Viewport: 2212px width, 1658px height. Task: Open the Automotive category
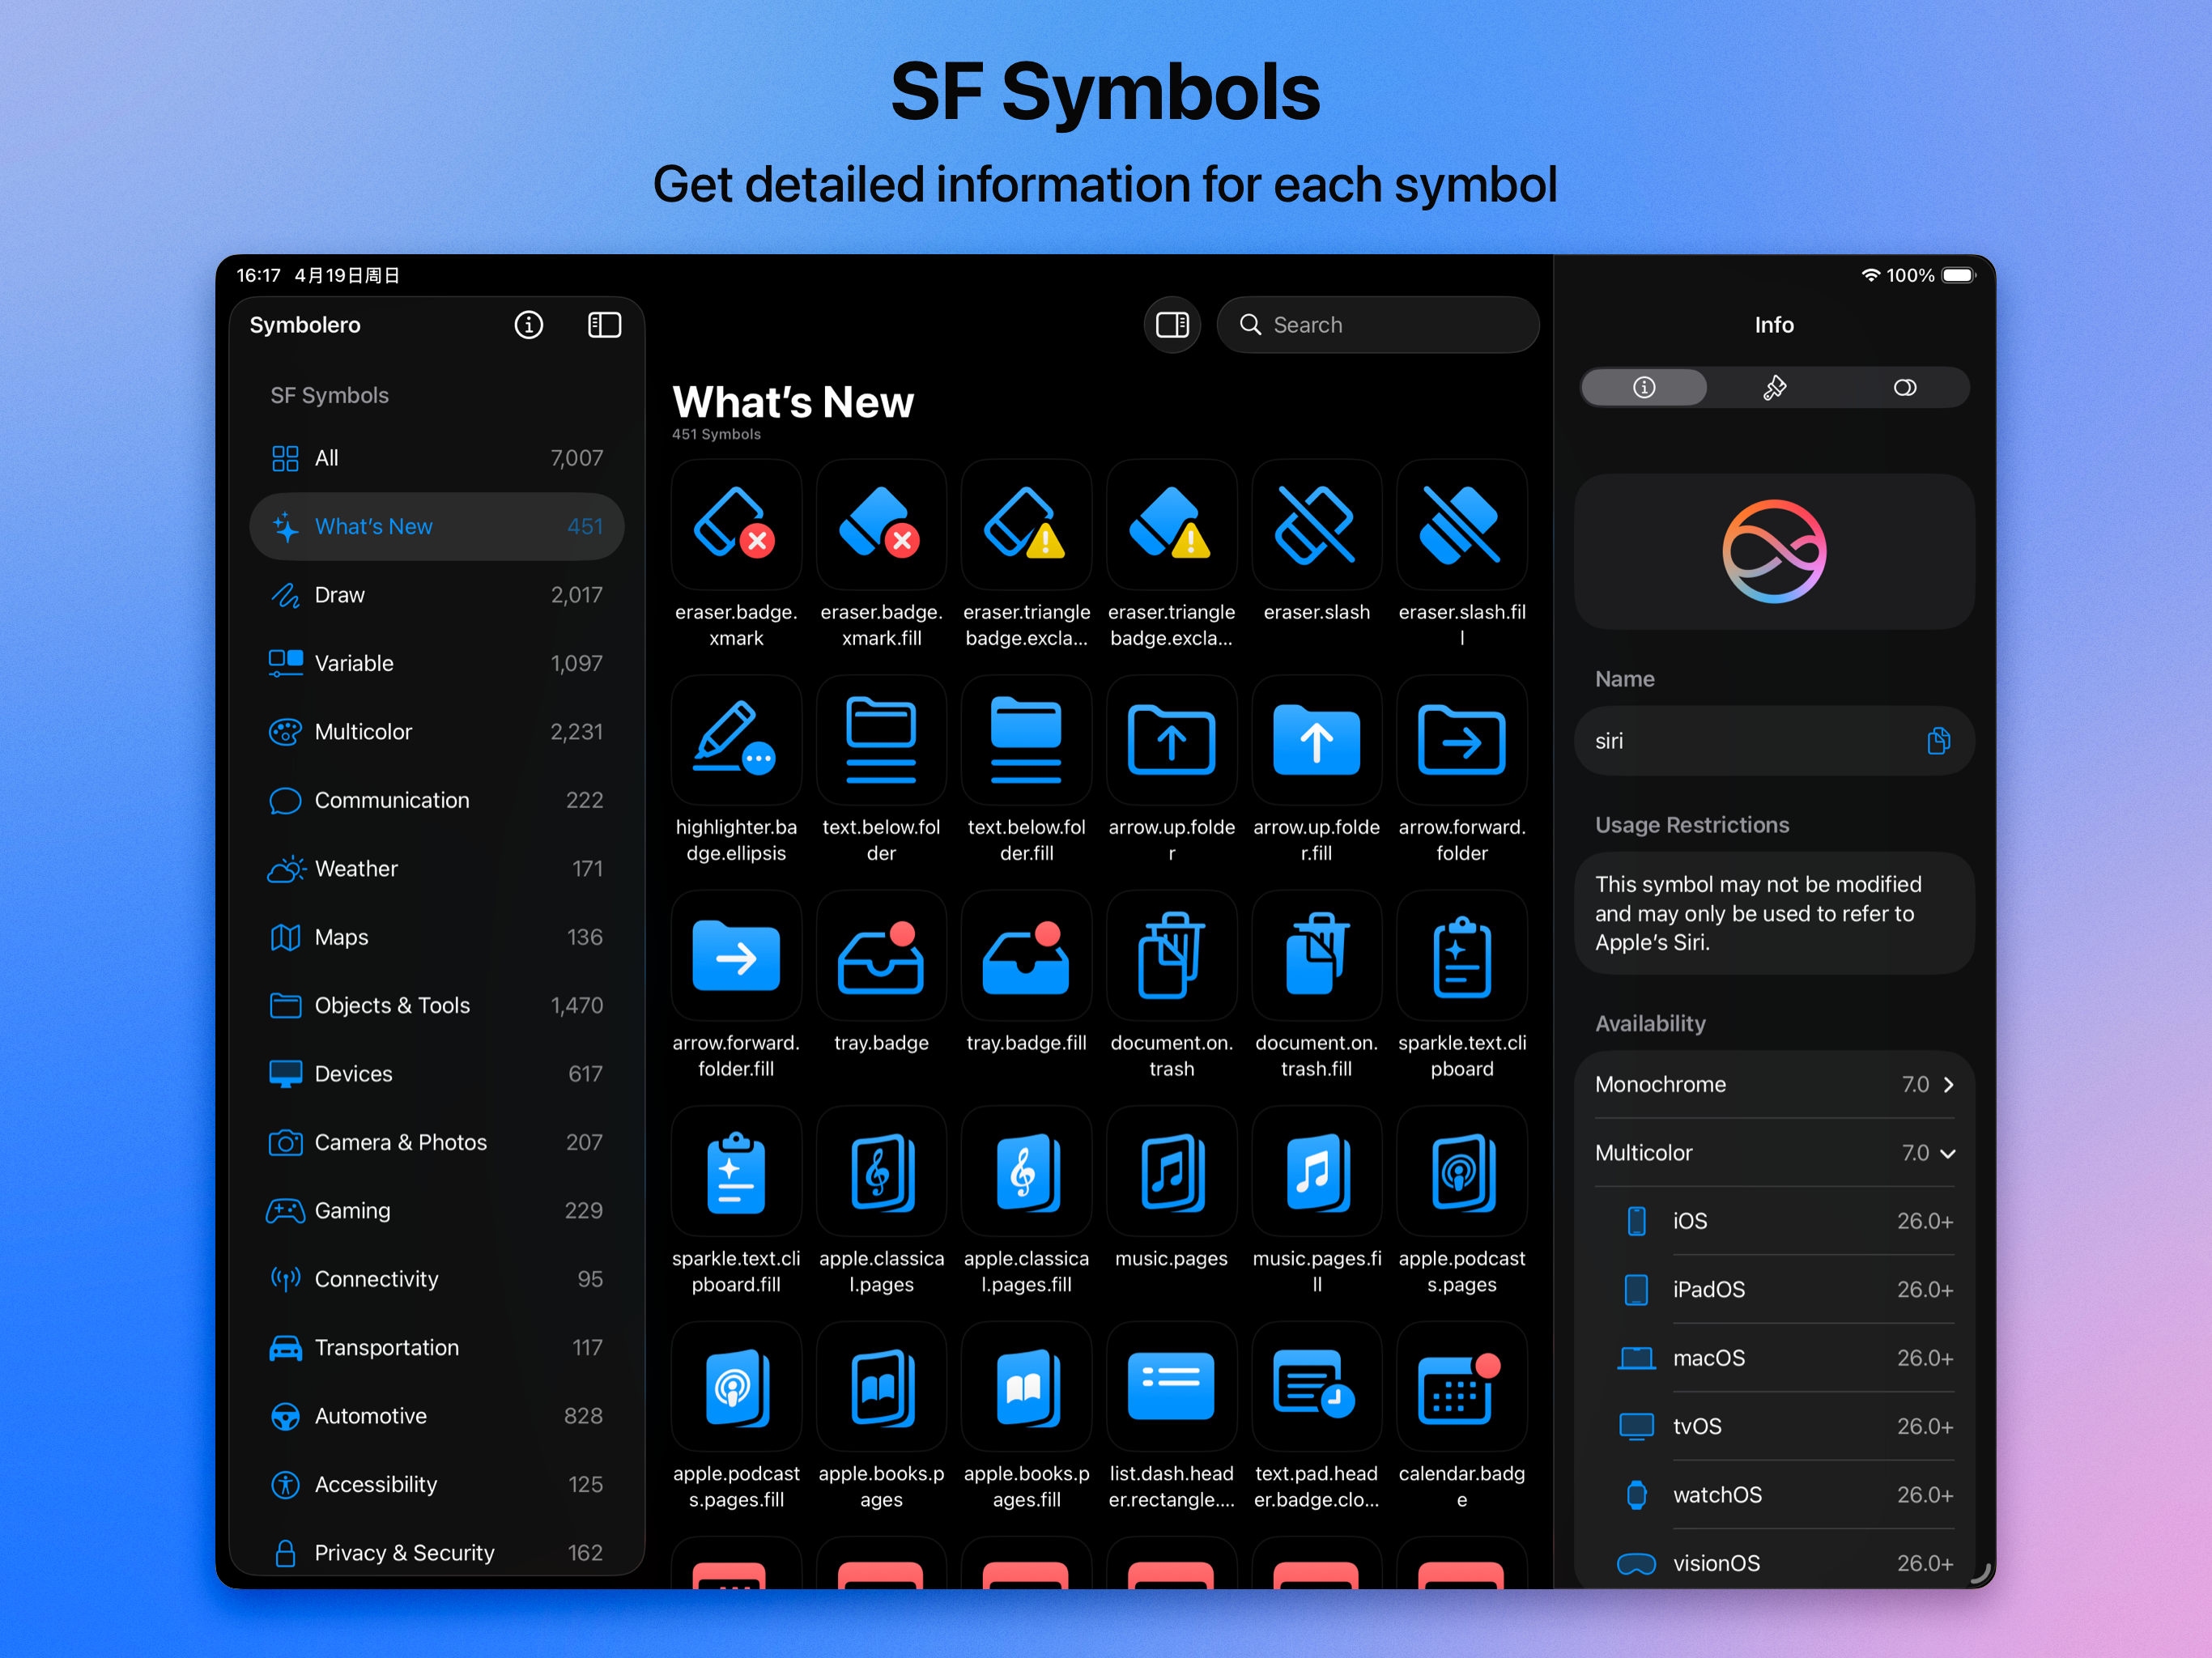[437, 1416]
